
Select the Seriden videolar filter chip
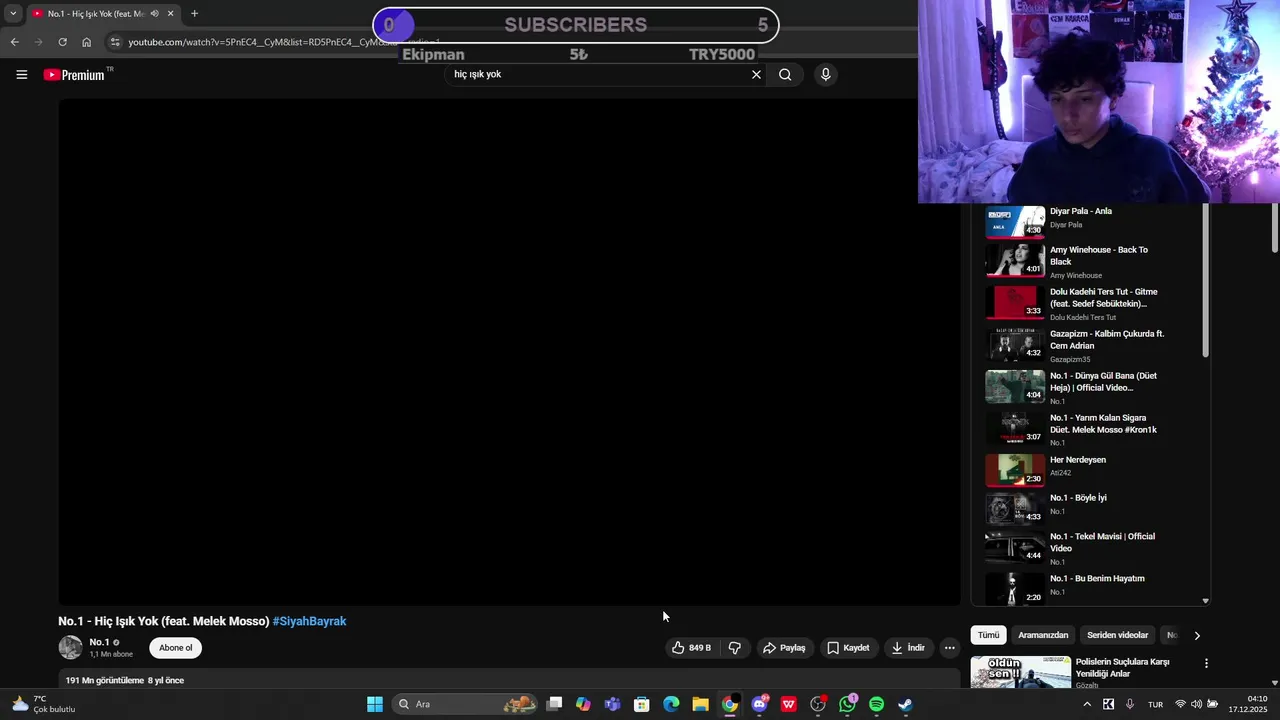tap(1118, 635)
